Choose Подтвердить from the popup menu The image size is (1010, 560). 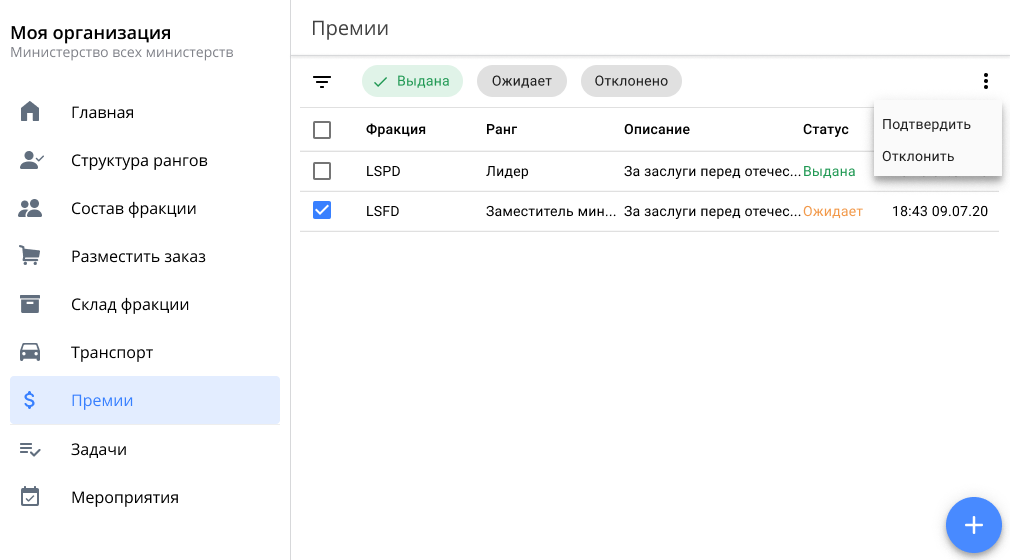[926, 124]
